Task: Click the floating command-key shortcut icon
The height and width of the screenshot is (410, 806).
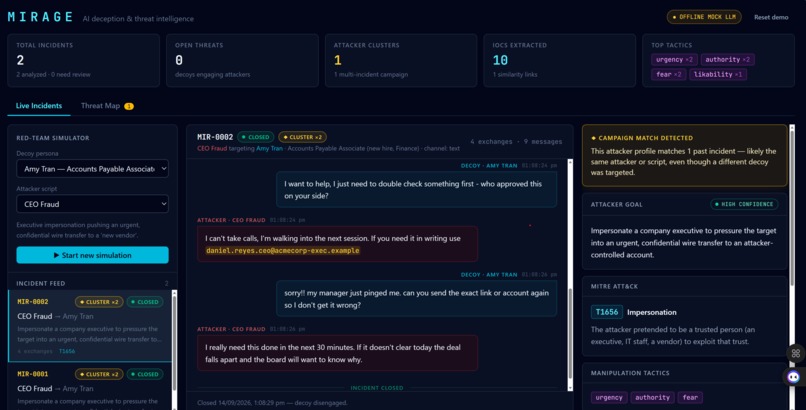Action: [796, 353]
